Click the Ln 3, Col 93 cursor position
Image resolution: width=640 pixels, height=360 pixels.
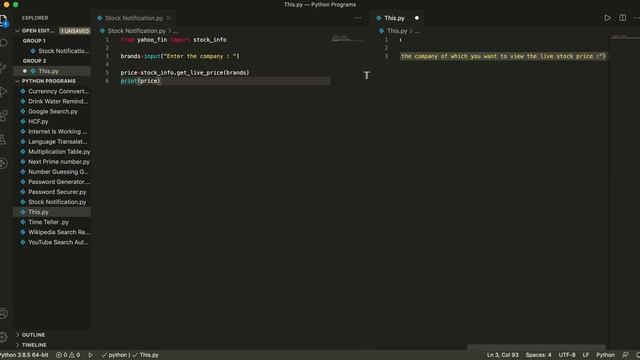click(x=502, y=355)
